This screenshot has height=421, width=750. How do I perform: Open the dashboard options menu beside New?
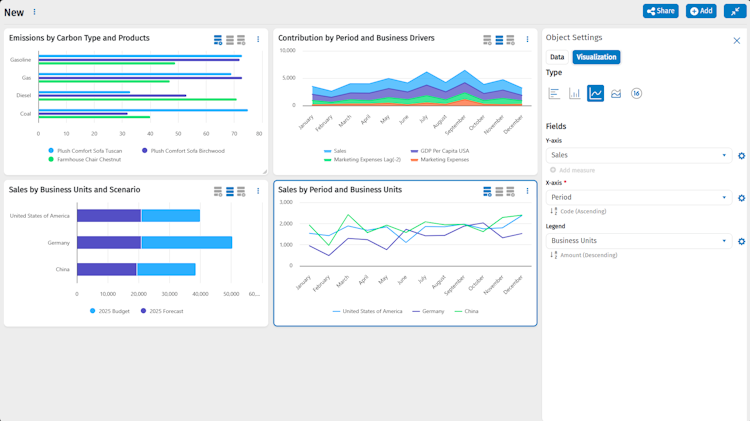[x=34, y=12]
